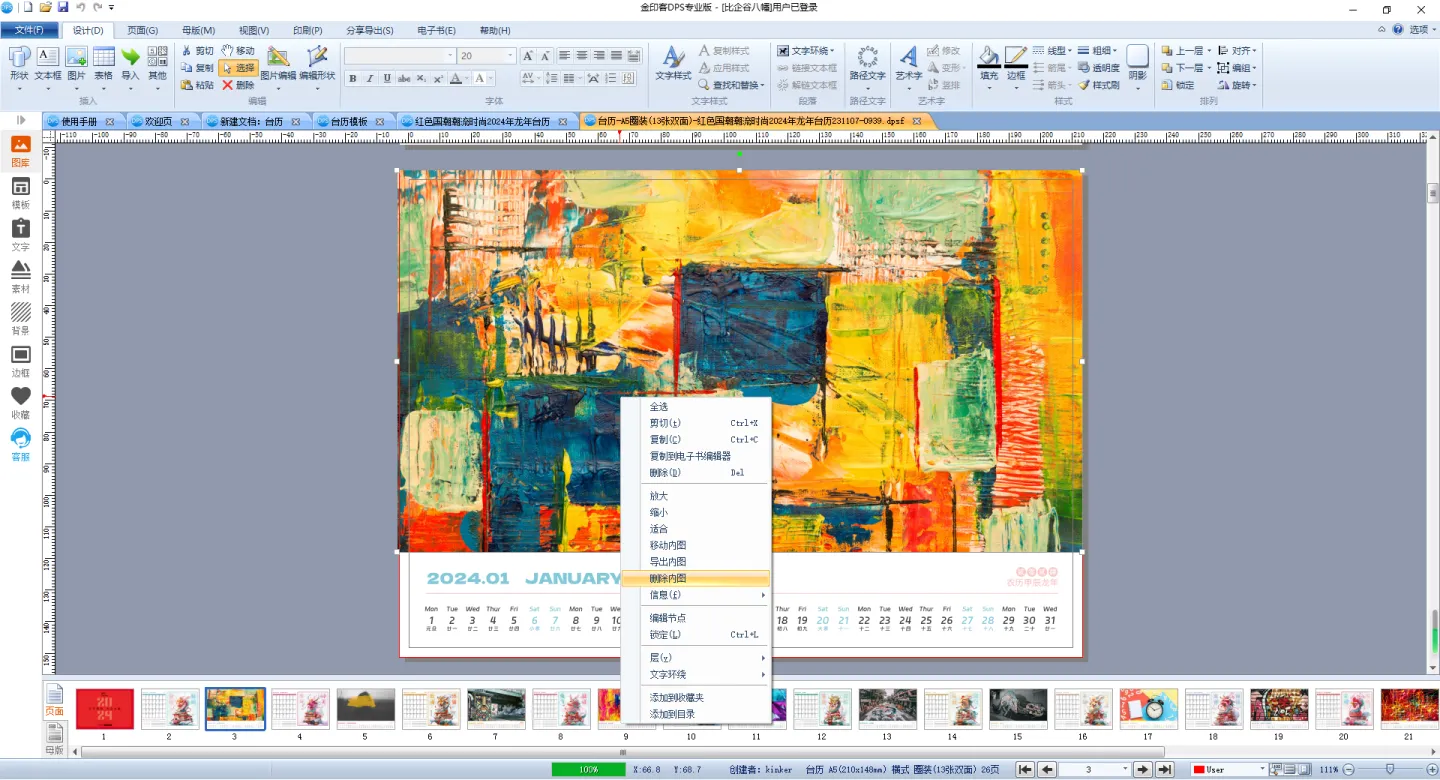The height and width of the screenshot is (780, 1440).
Task: Toggle italic text formatting
Action: click(369, 79)
